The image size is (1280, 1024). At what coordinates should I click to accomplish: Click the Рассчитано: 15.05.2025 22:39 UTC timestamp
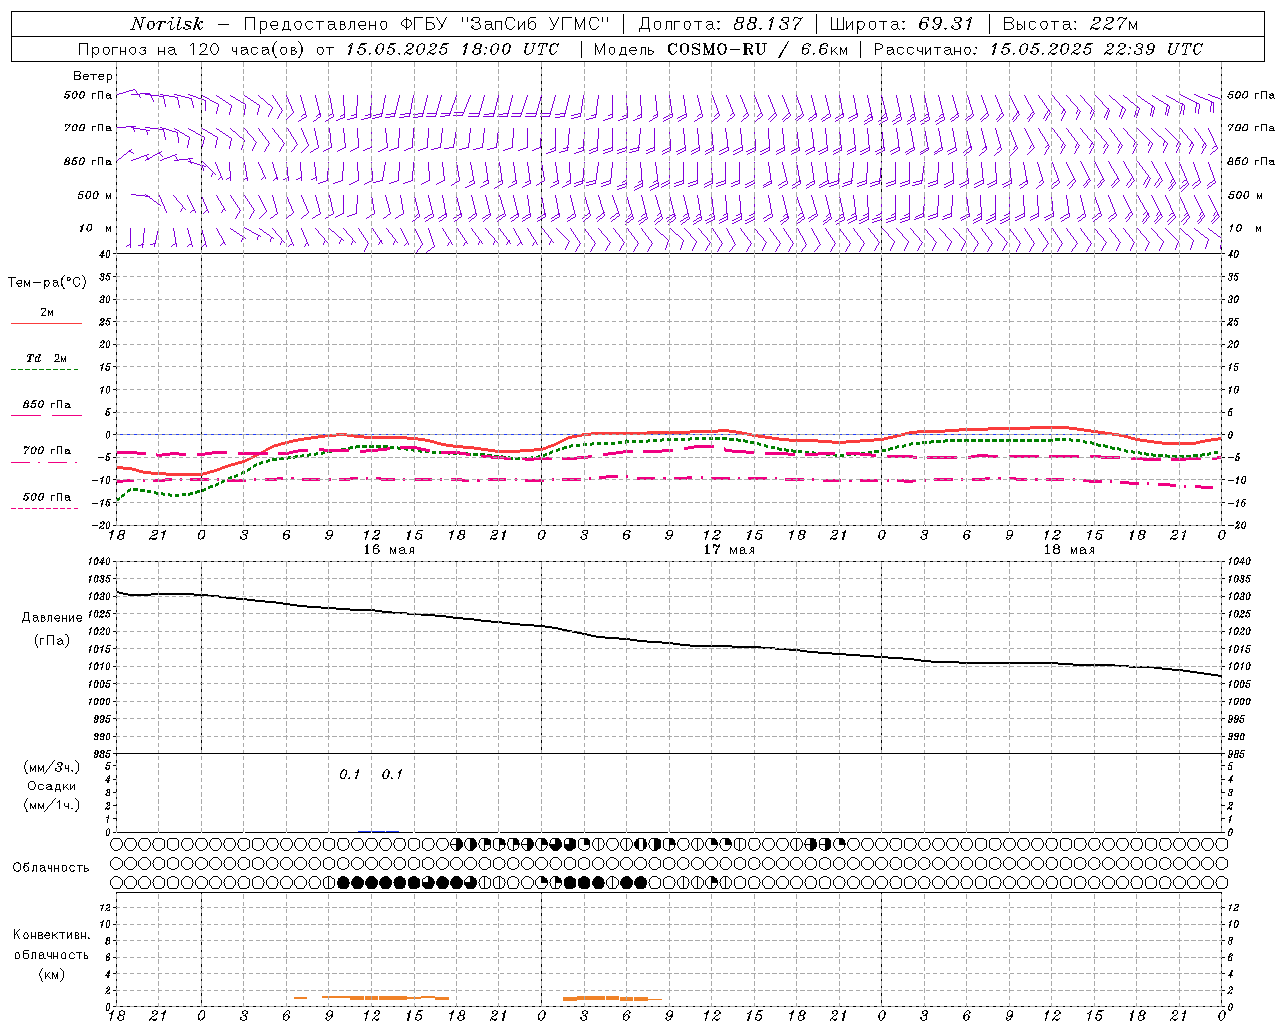click(x=1038, y=49)
